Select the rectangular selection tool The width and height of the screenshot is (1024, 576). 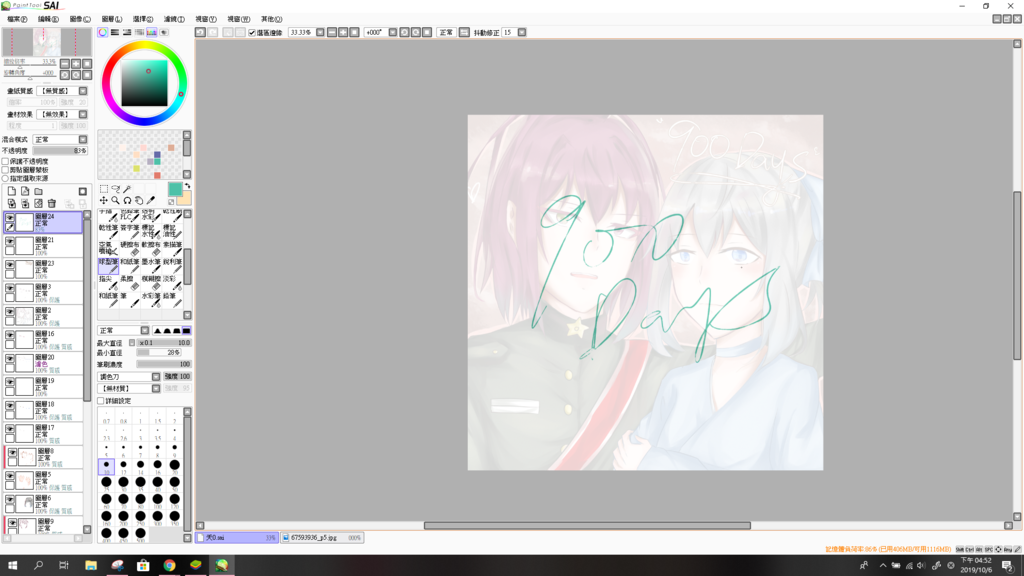pos(104,189)
